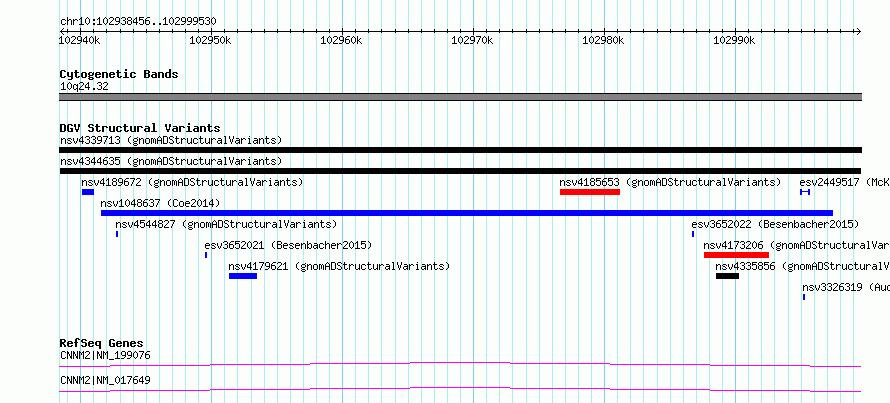Click the 102960k ruler label
The image size is (890, 403).
[342, 40]
